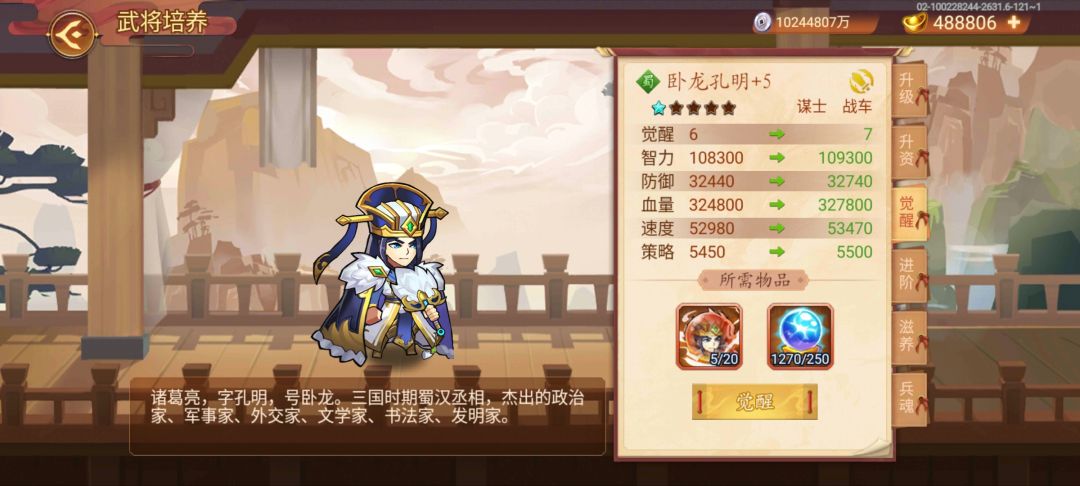Open the 升资 tab
Viewport: 1080px width, 486px height.
tap(909, 150)
